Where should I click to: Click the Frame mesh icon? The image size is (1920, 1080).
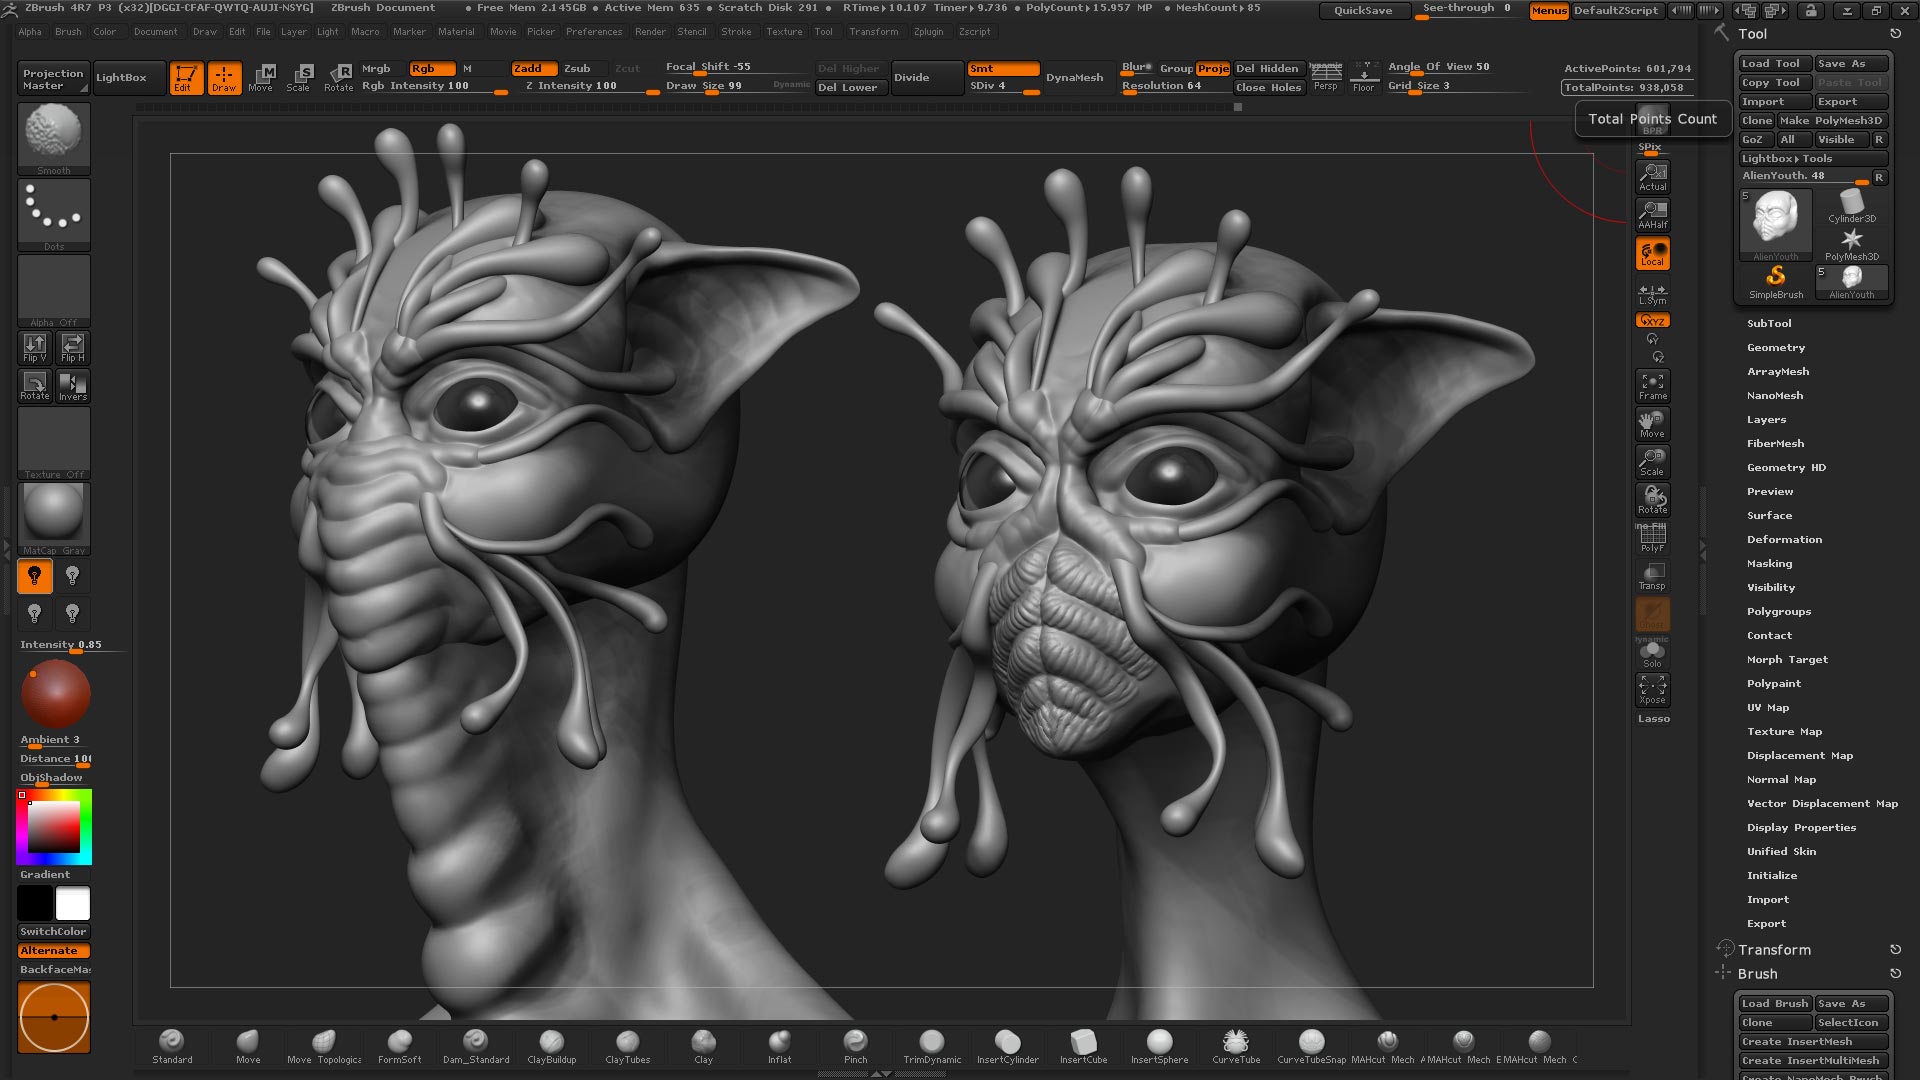coord(1652,386)
